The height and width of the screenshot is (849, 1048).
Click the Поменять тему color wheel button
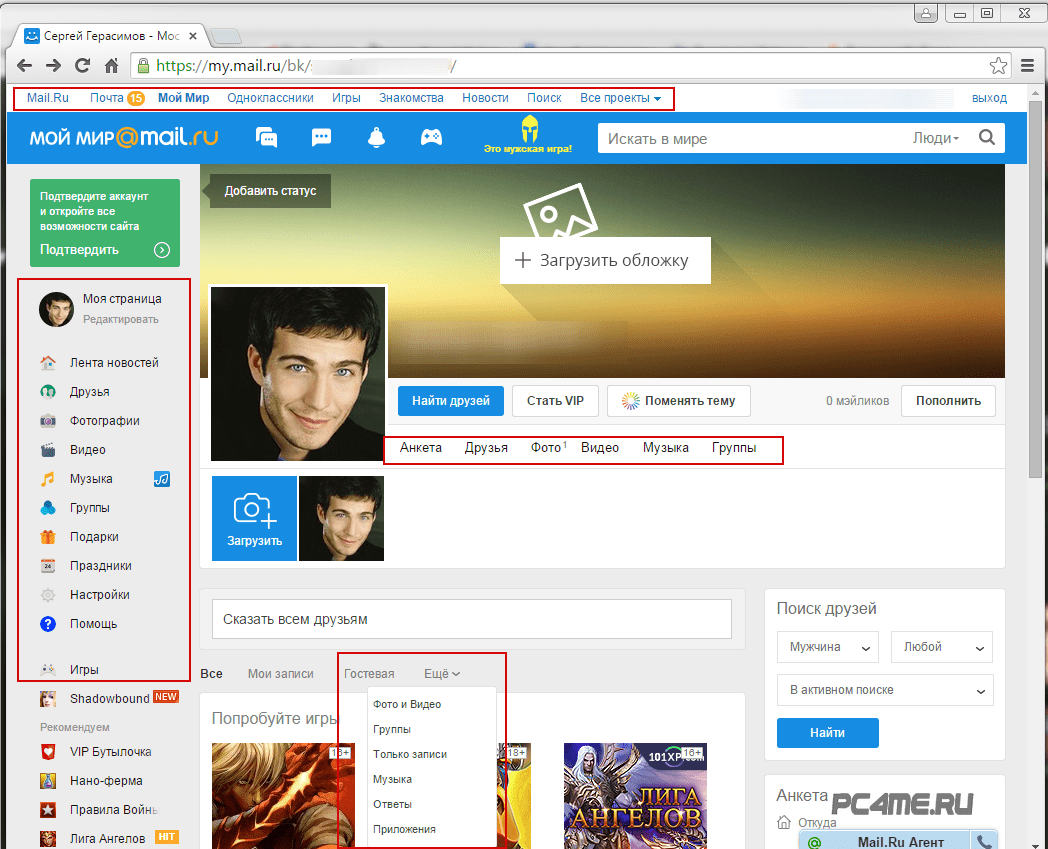[x=678, y=401]
